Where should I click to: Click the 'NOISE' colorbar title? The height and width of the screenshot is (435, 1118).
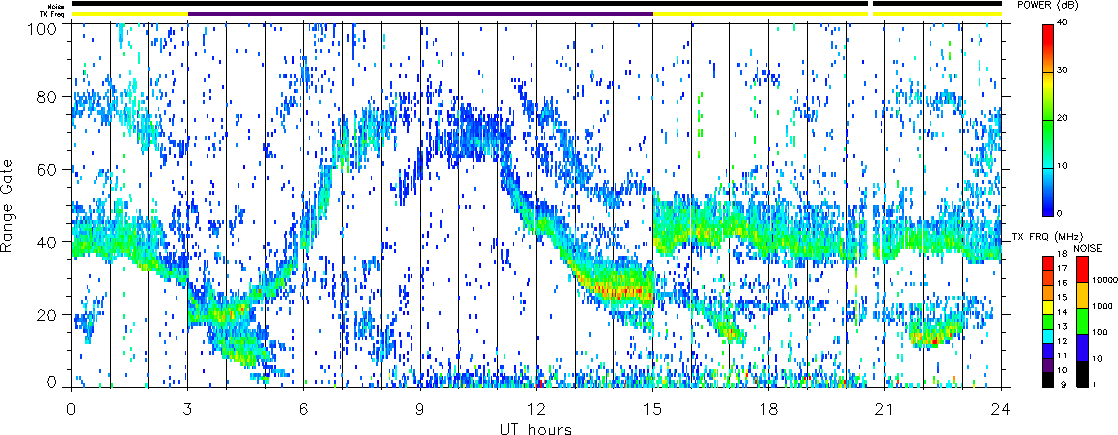pos(1090,248)
